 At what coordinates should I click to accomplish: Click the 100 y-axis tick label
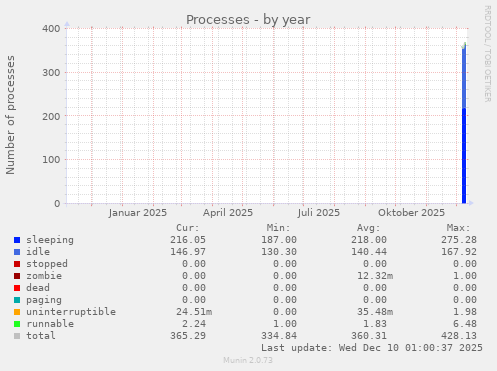pos(51,160)
